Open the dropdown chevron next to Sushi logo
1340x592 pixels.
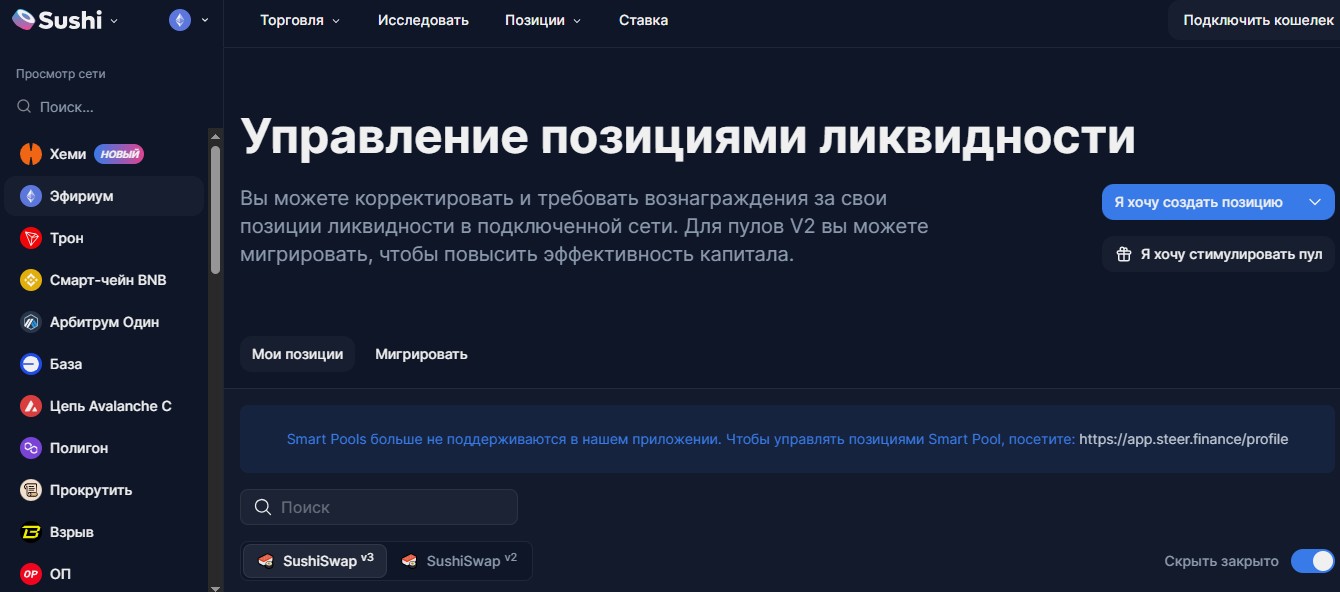tap(113, 21)
